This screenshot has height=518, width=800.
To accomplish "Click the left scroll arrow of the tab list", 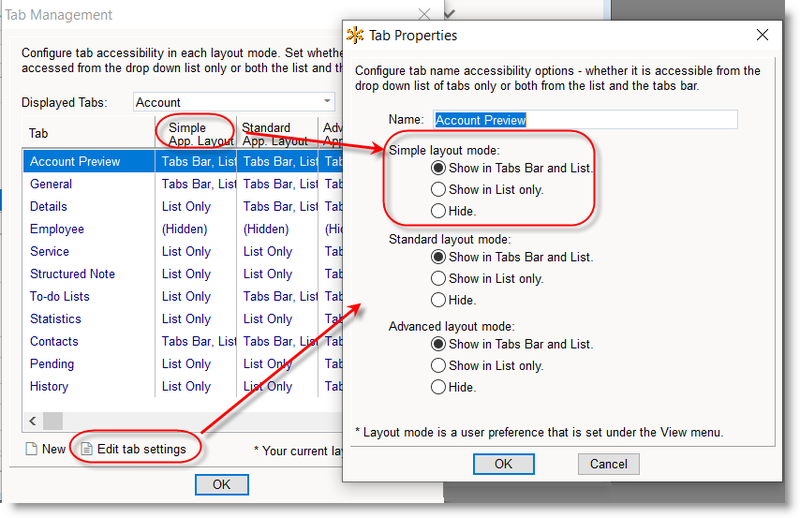I will point(33,421).
